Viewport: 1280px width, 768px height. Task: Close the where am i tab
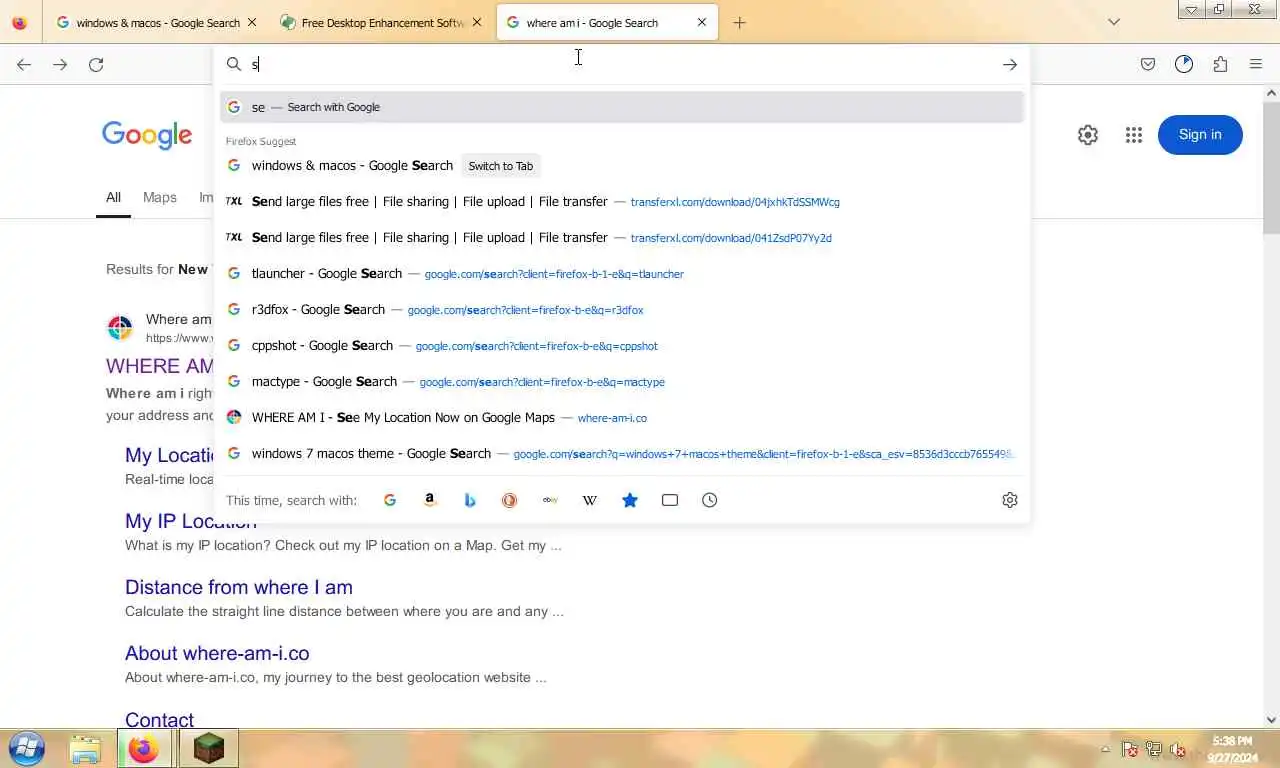pos(701,22)
